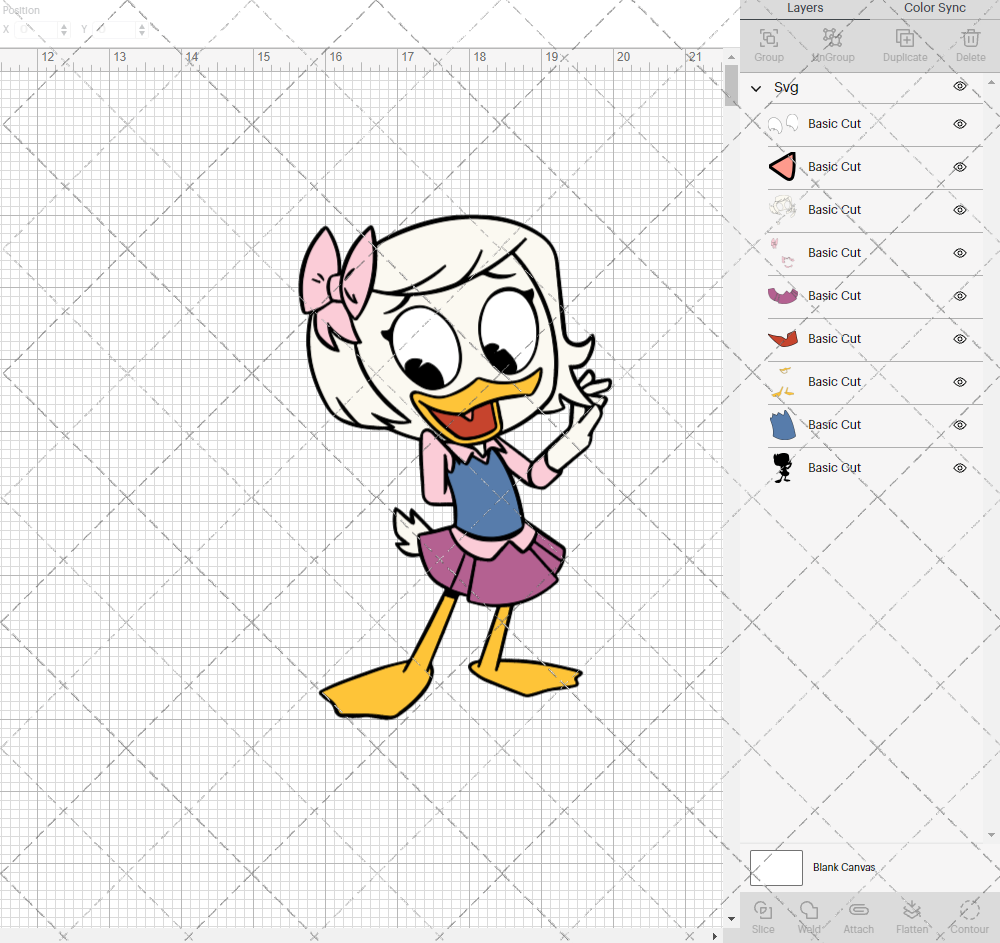
Task: Click the duck's pink hair bow on canvas
Action: 337,286
